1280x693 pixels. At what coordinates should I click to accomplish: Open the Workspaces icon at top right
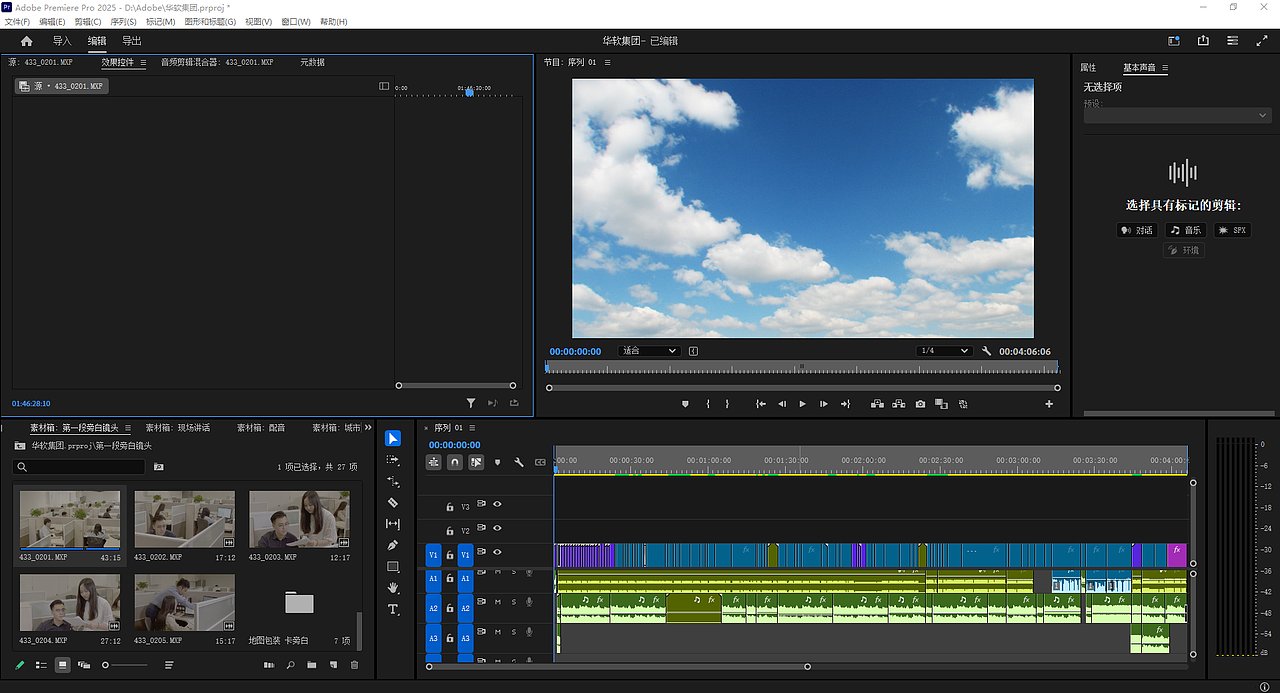pyautogui.click(x=1174, y=41)
